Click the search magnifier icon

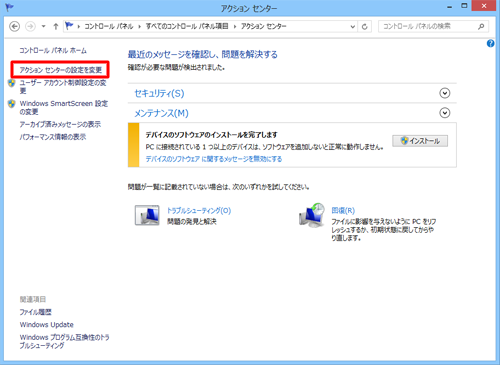click(x=481, y=26)
